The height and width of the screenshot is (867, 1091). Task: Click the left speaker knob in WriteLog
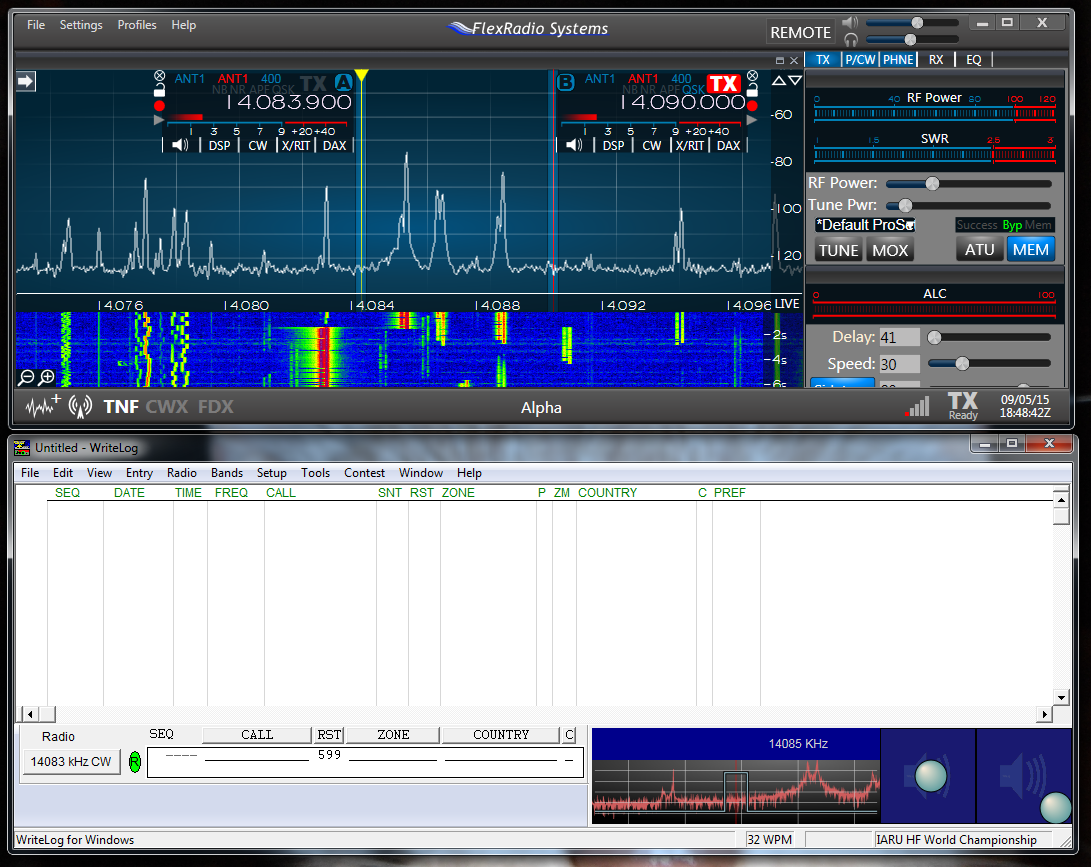(x=931, y=776)
